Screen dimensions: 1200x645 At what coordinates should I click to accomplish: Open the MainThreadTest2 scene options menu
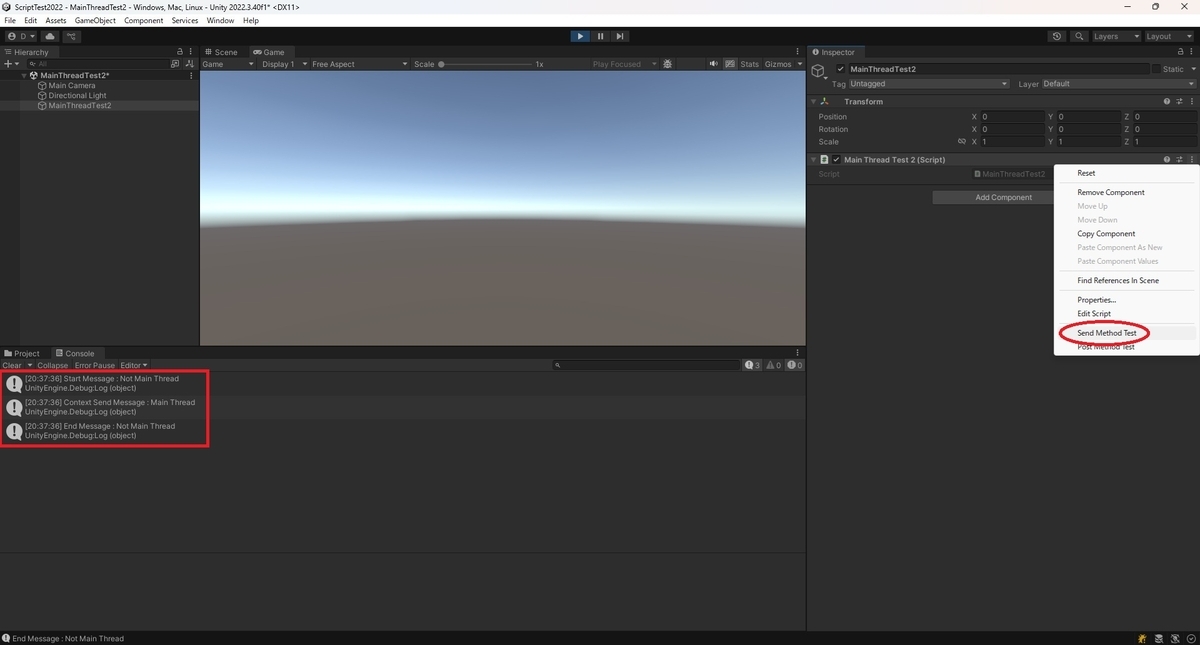(x=191, y=75)
